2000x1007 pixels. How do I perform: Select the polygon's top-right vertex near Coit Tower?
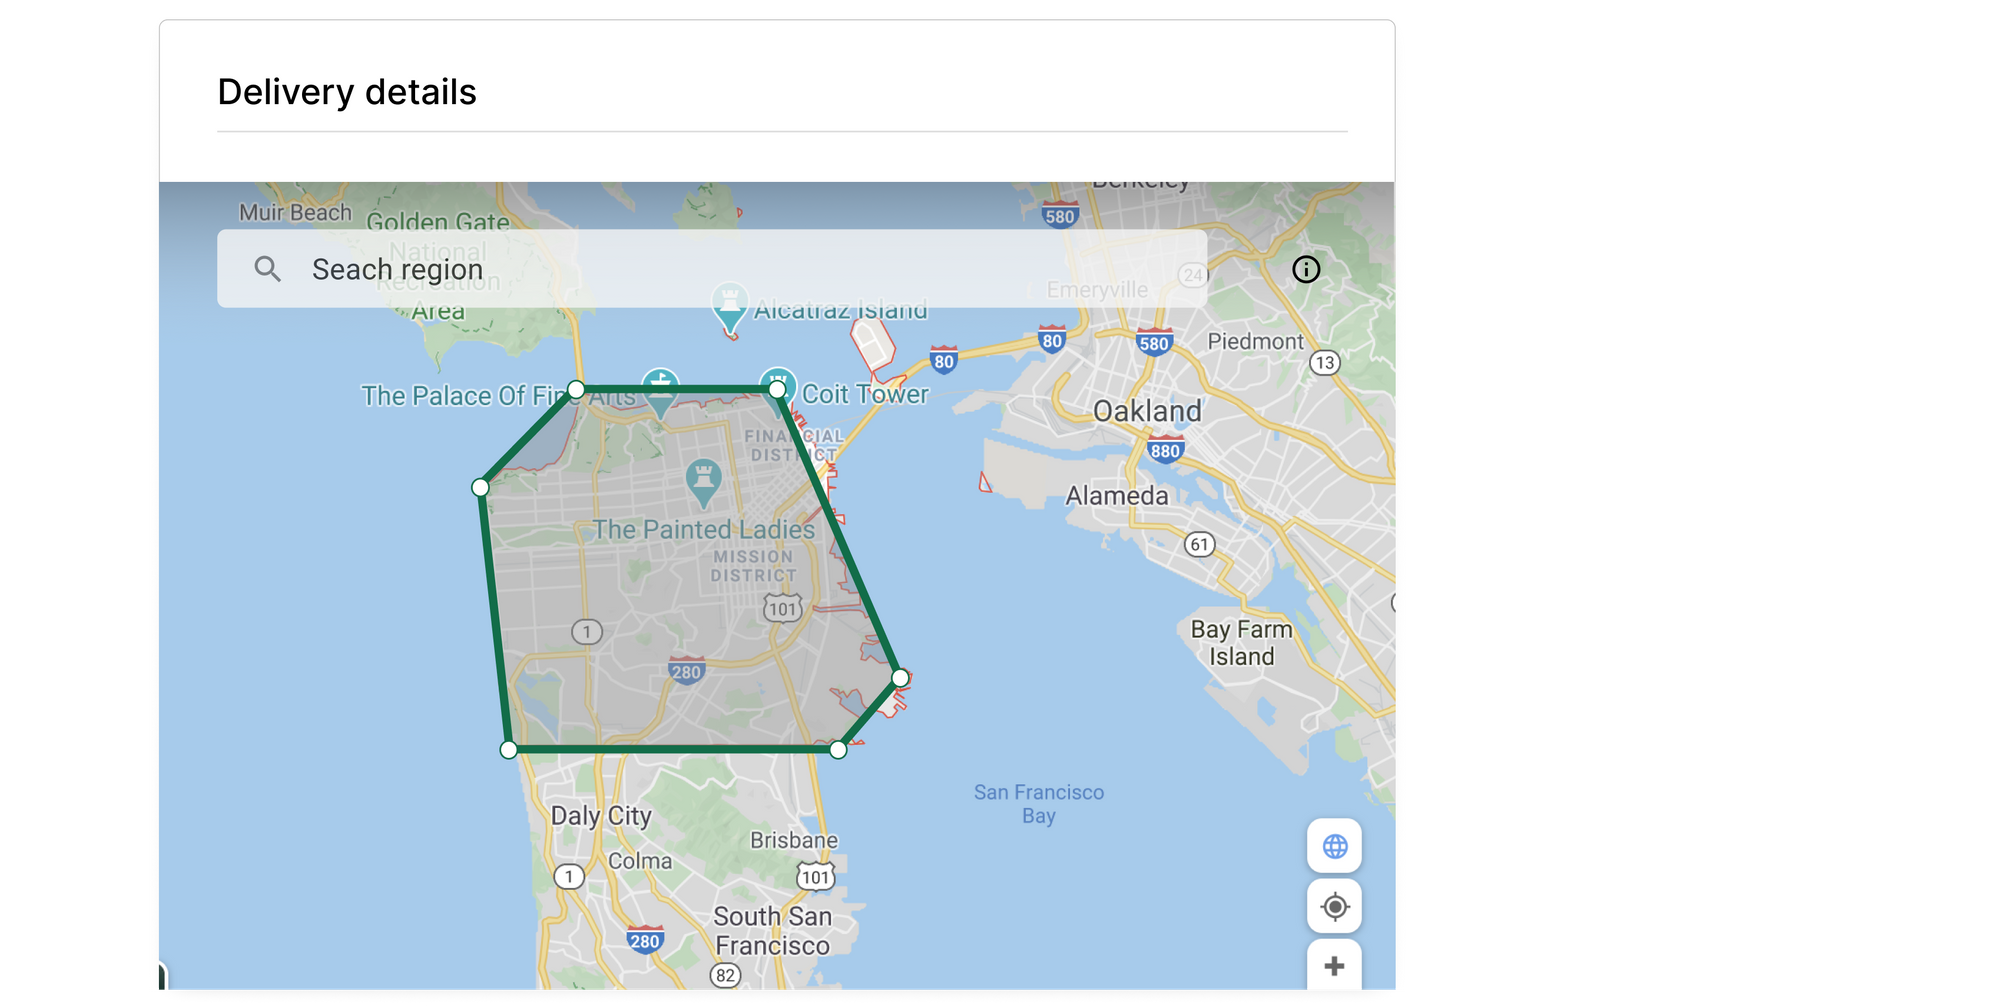click(777, 389)
